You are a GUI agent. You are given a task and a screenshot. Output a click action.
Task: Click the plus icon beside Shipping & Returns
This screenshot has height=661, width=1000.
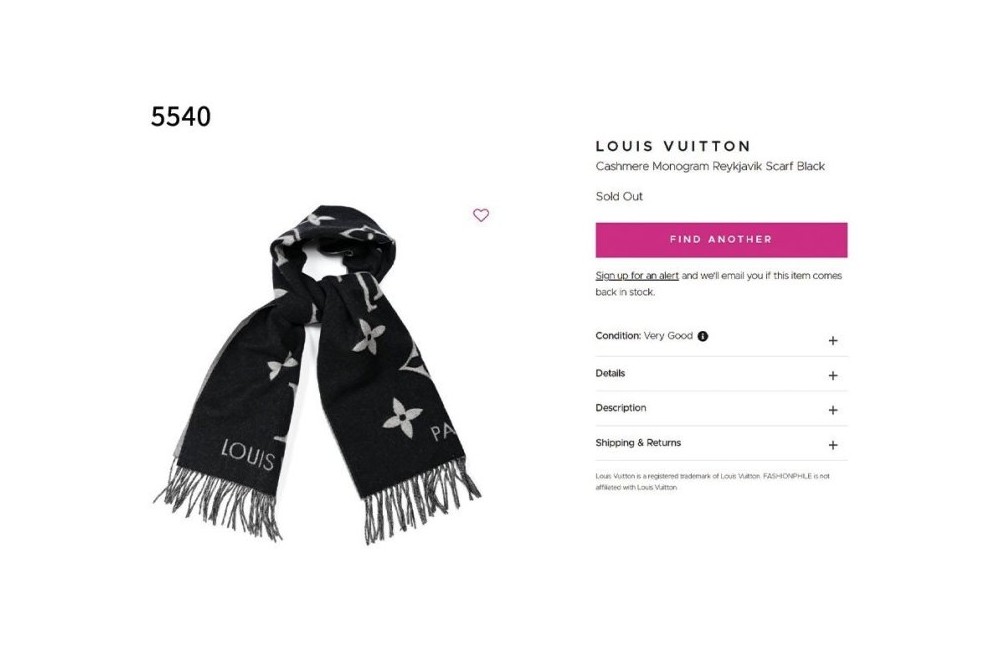tap(833, 445)
